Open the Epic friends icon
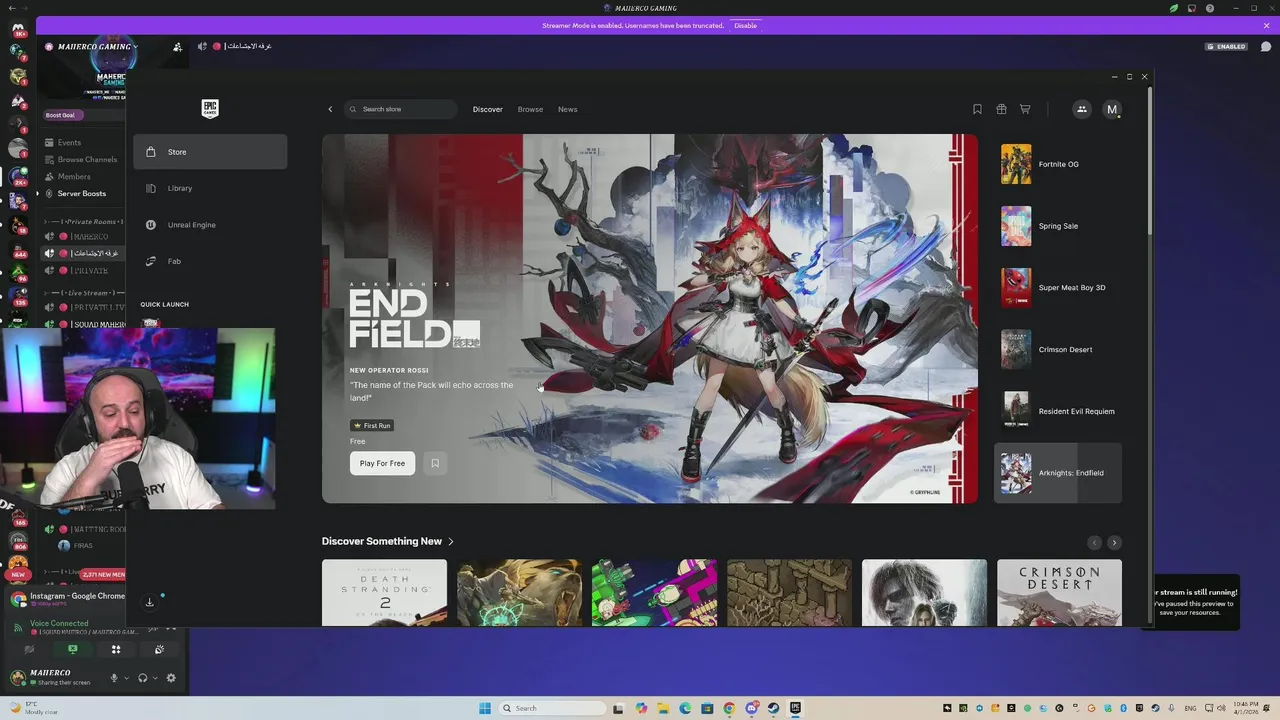This screenshot has height=720, width=1280. (x=1082, y=109)
